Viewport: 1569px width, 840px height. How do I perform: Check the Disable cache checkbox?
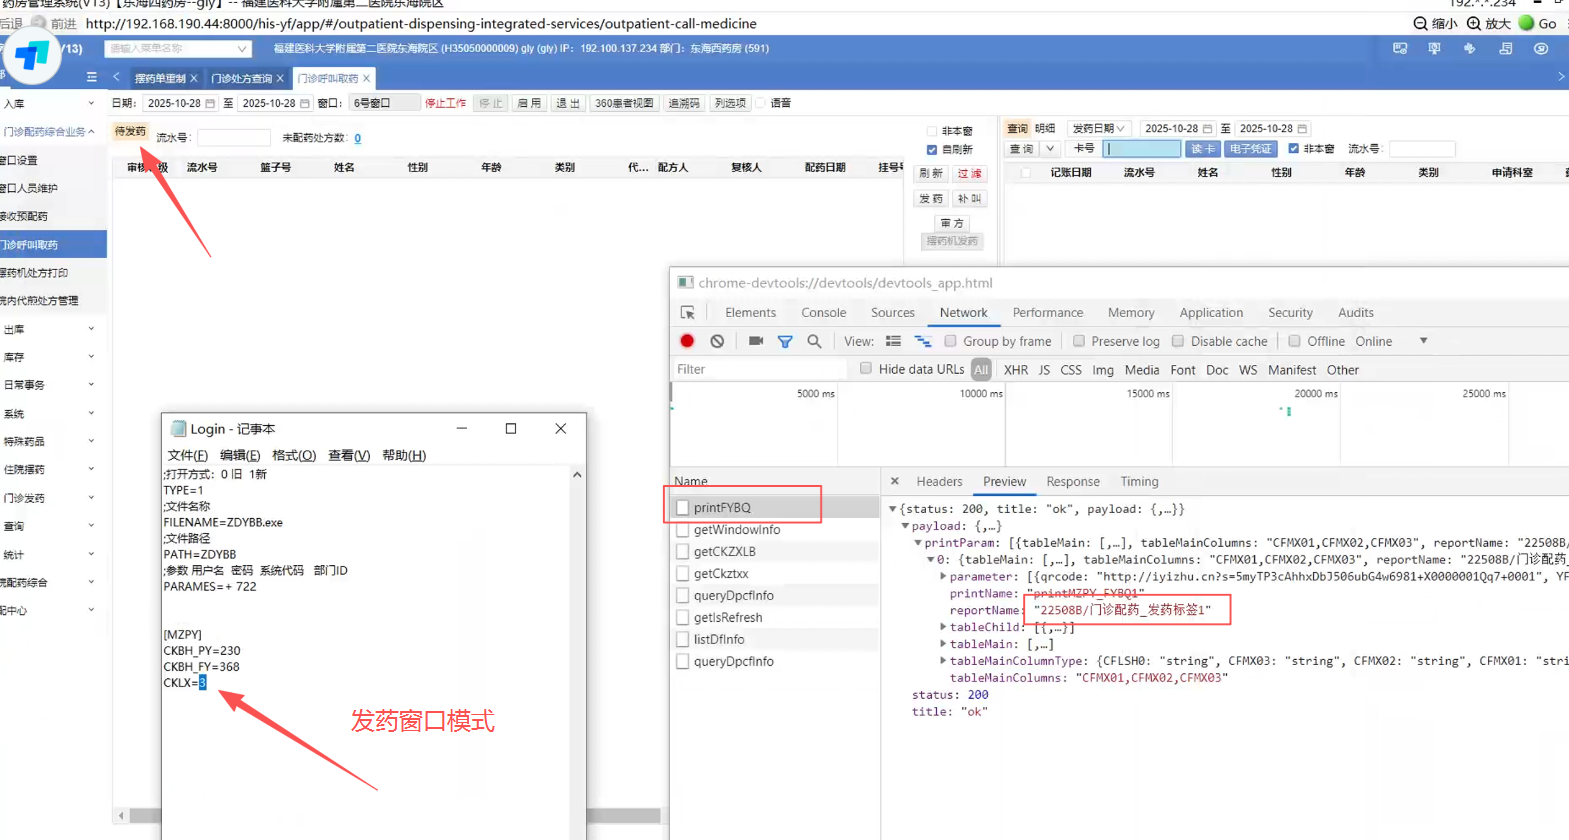[x=1178, y=341]
